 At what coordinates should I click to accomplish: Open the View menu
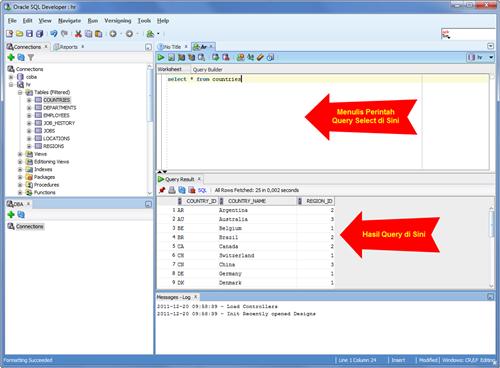pyautogui.click(x=45, y=21)
